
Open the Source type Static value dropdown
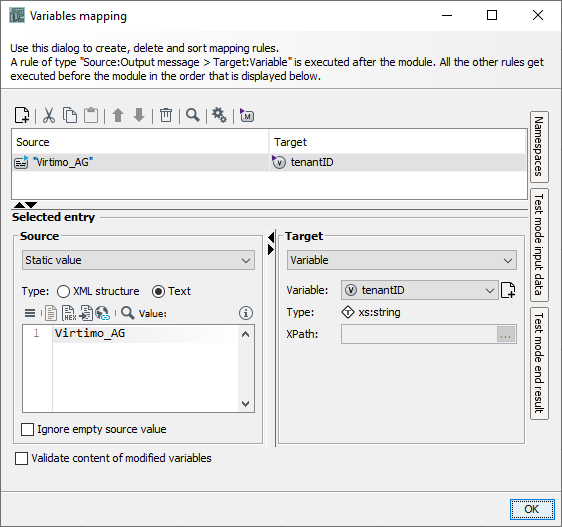pyautogui.click(x=138, y=260)
